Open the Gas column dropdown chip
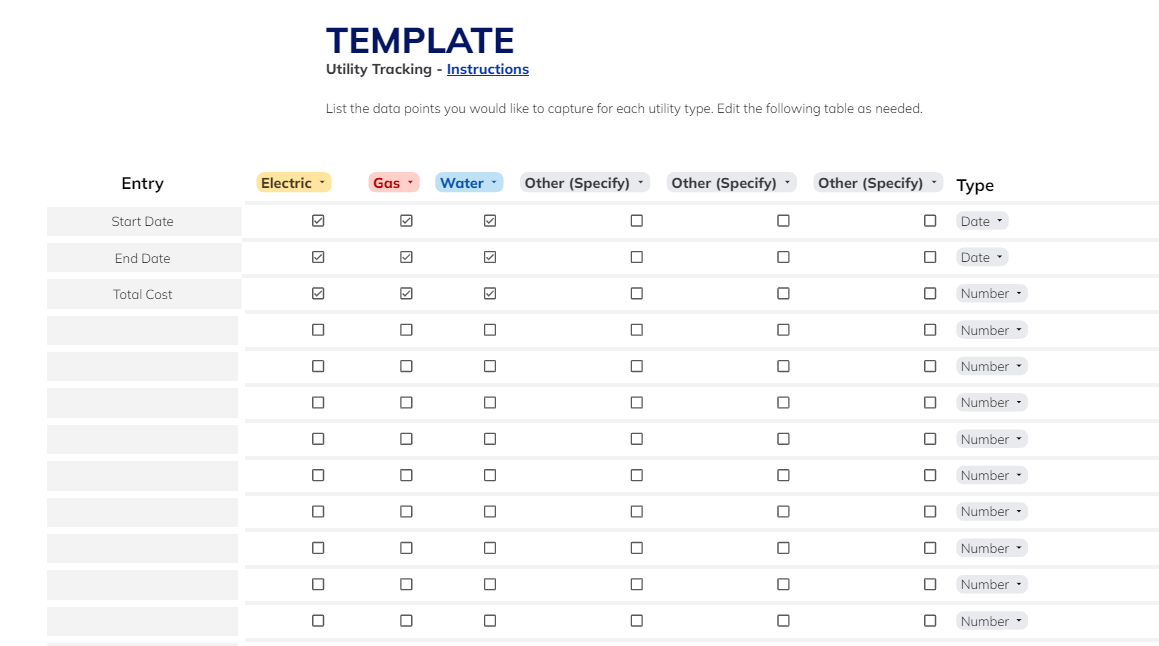 click(393, 183)
